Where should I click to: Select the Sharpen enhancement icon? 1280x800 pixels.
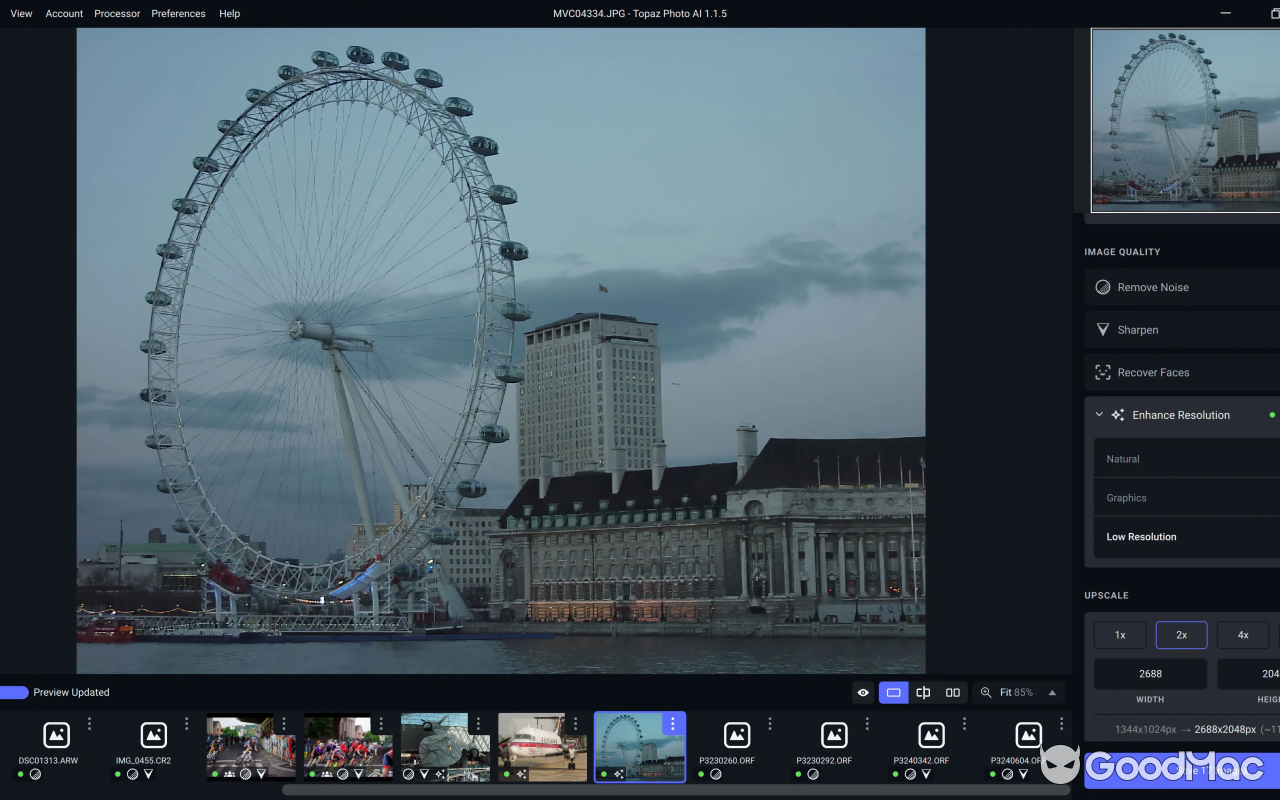tap(1102, 329)
